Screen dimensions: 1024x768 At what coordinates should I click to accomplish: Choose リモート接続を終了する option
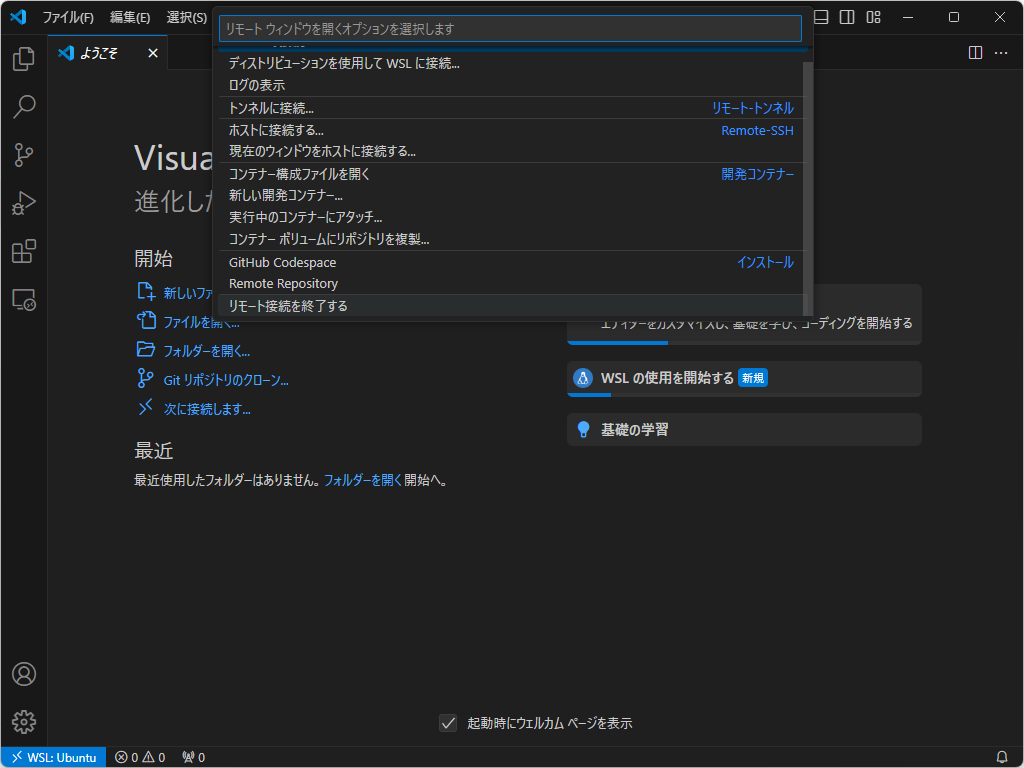tap(513, 306)
